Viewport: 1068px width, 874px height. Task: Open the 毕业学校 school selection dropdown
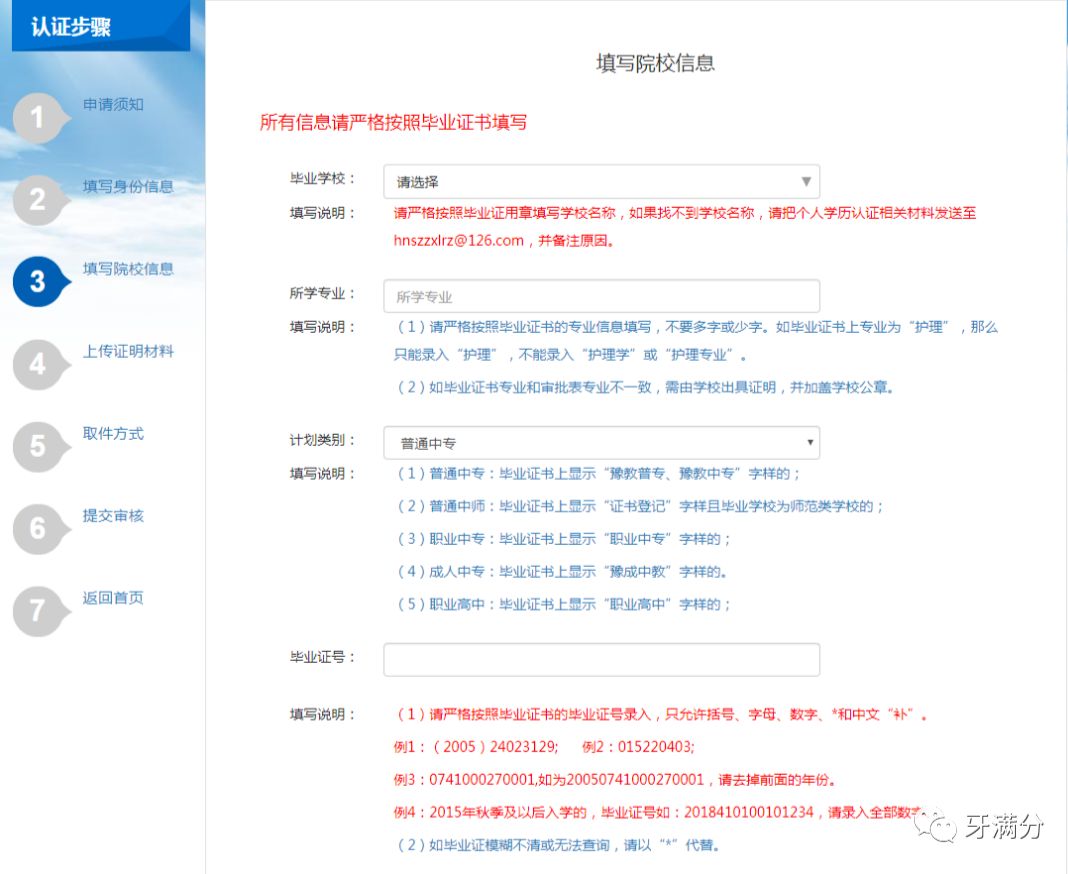click(x=600, y=181)
